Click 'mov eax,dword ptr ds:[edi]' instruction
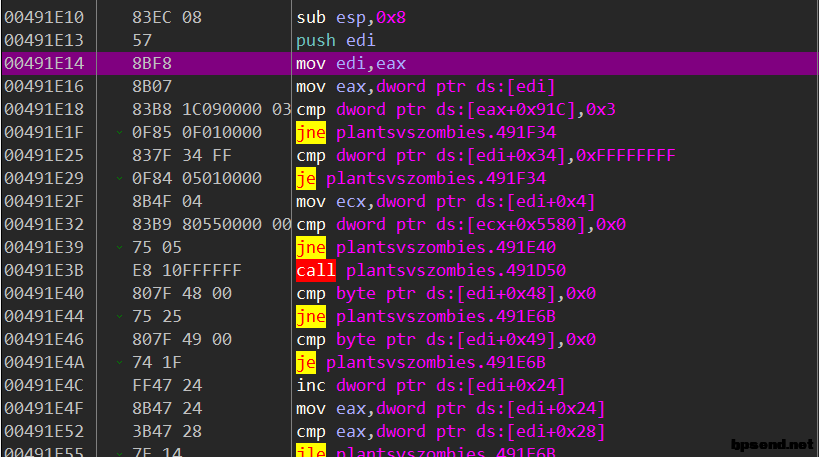 pos(426,86)
